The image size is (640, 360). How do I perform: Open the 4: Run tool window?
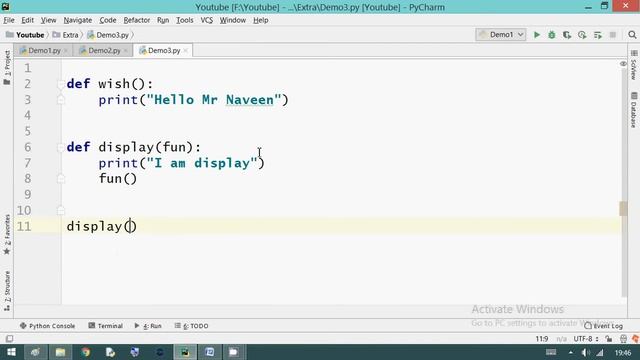(148, 326)
